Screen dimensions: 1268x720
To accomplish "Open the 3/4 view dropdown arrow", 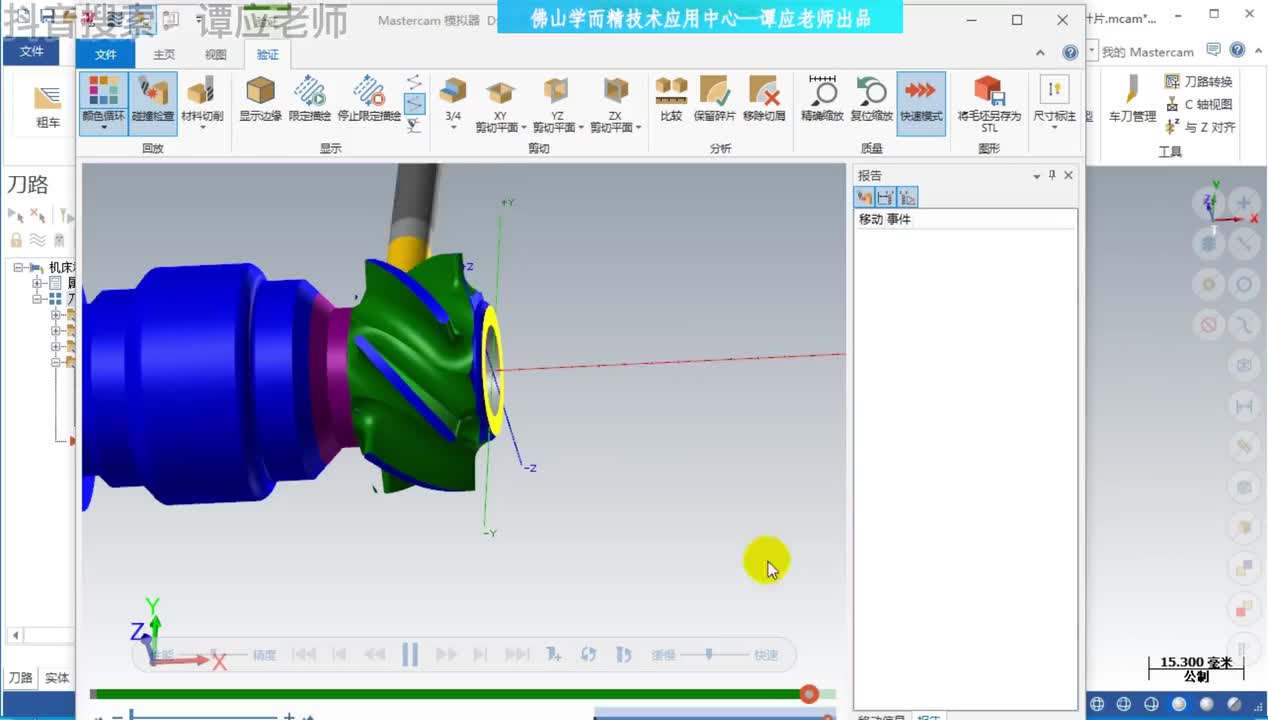I will [x=453, y=128].
